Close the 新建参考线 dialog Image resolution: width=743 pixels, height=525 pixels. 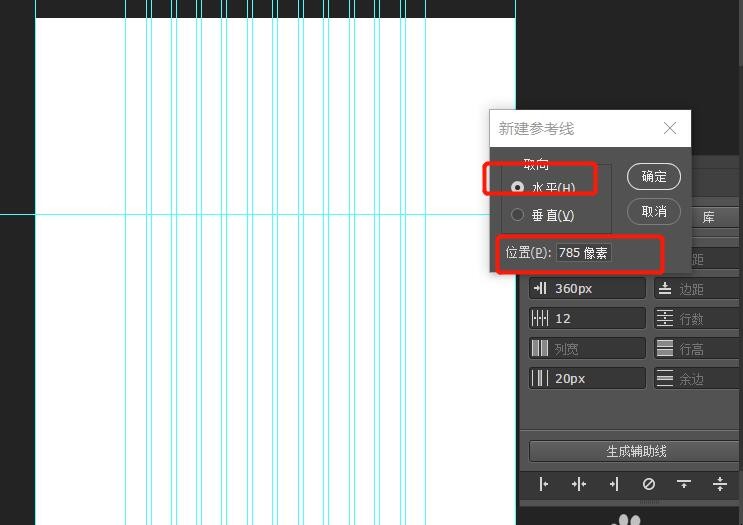[x=670, y=128]
